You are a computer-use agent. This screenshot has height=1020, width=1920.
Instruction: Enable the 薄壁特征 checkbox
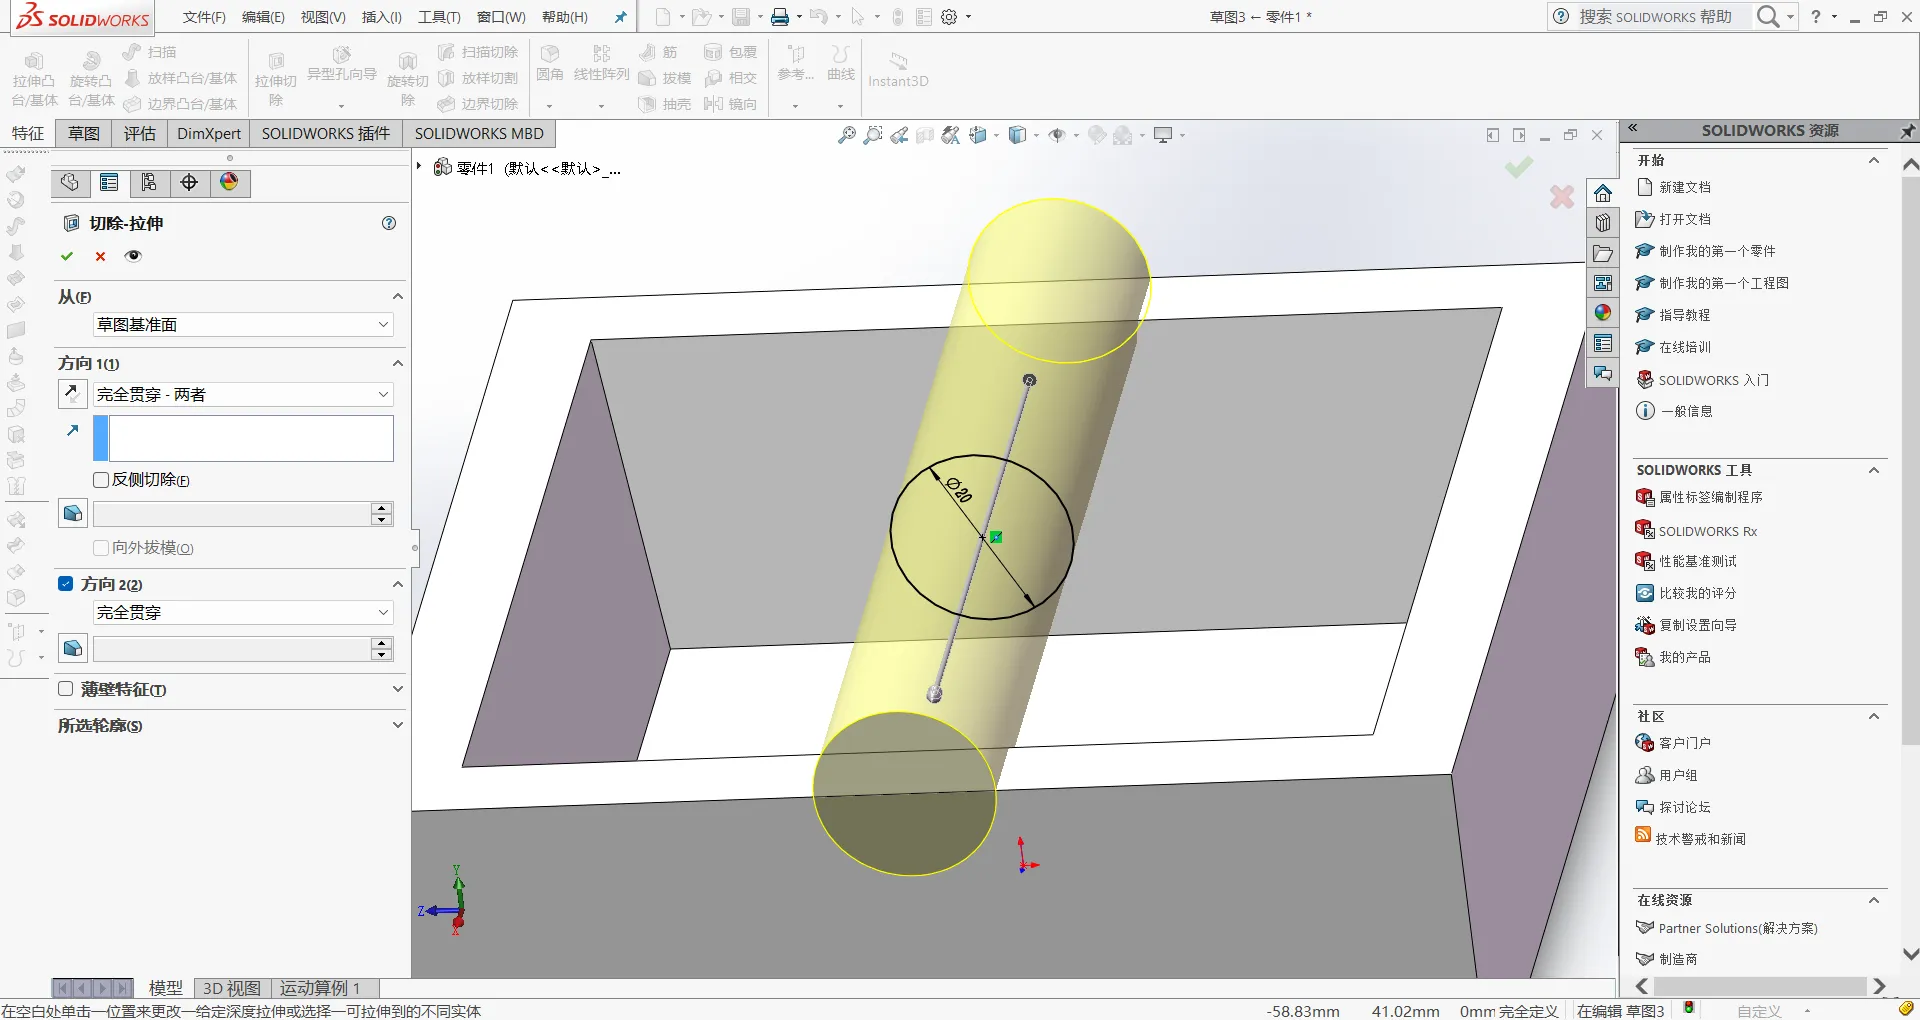coord(66,689)
